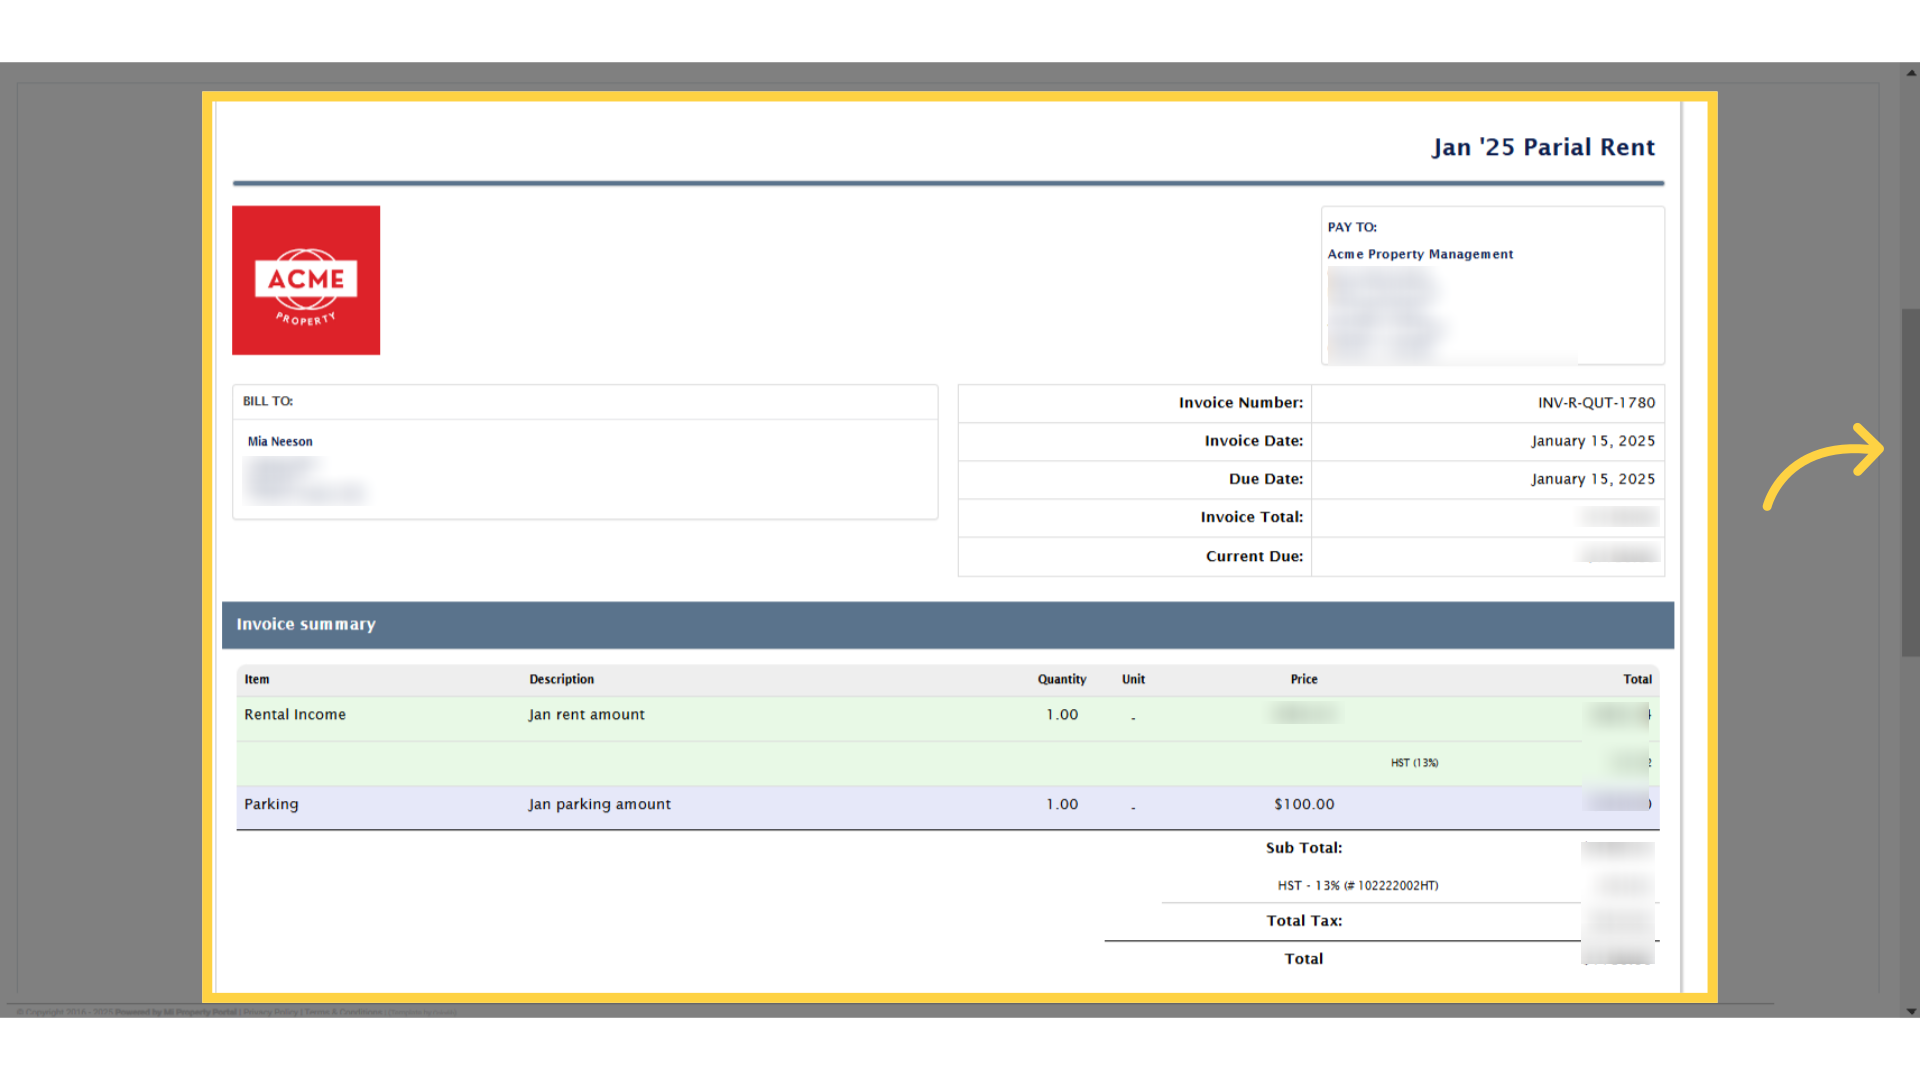The width and height of the screenshot is (1920, 1080).
Task: Click the Quantity column header
Action: click(x=1061, y=679)
